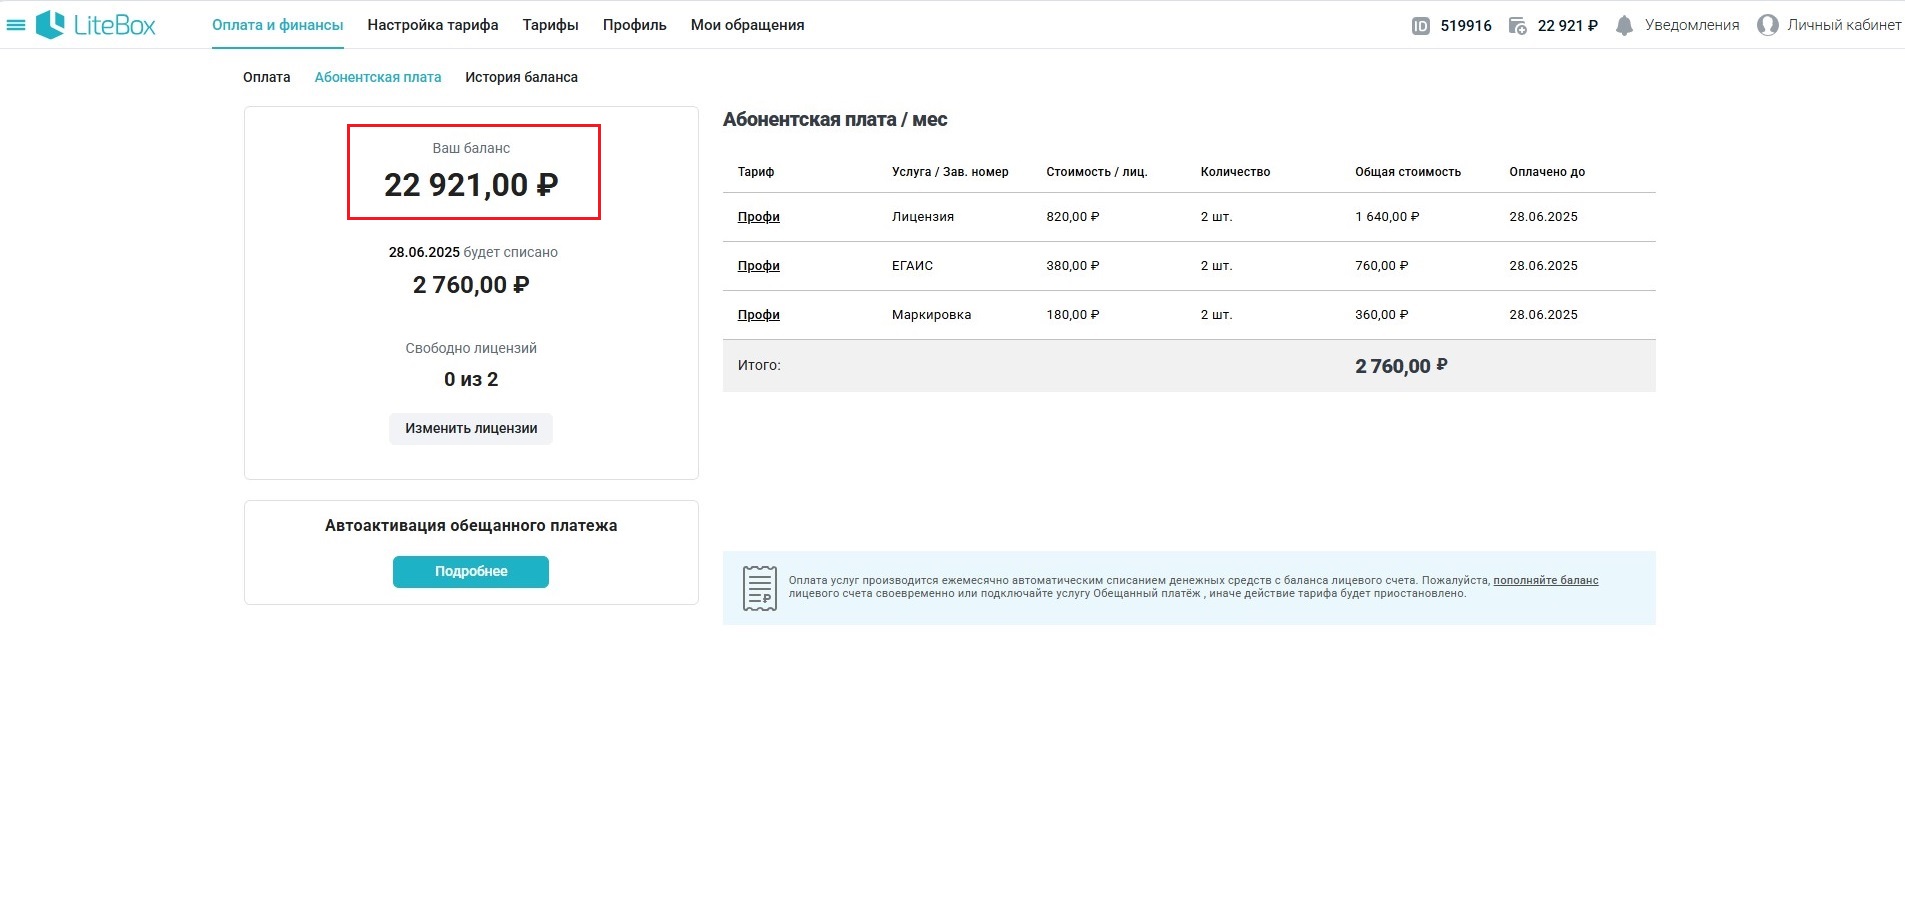Click the Подробнее button
Image resolution: width=1905 pixels, height=899 pixels.
[471, 572]
